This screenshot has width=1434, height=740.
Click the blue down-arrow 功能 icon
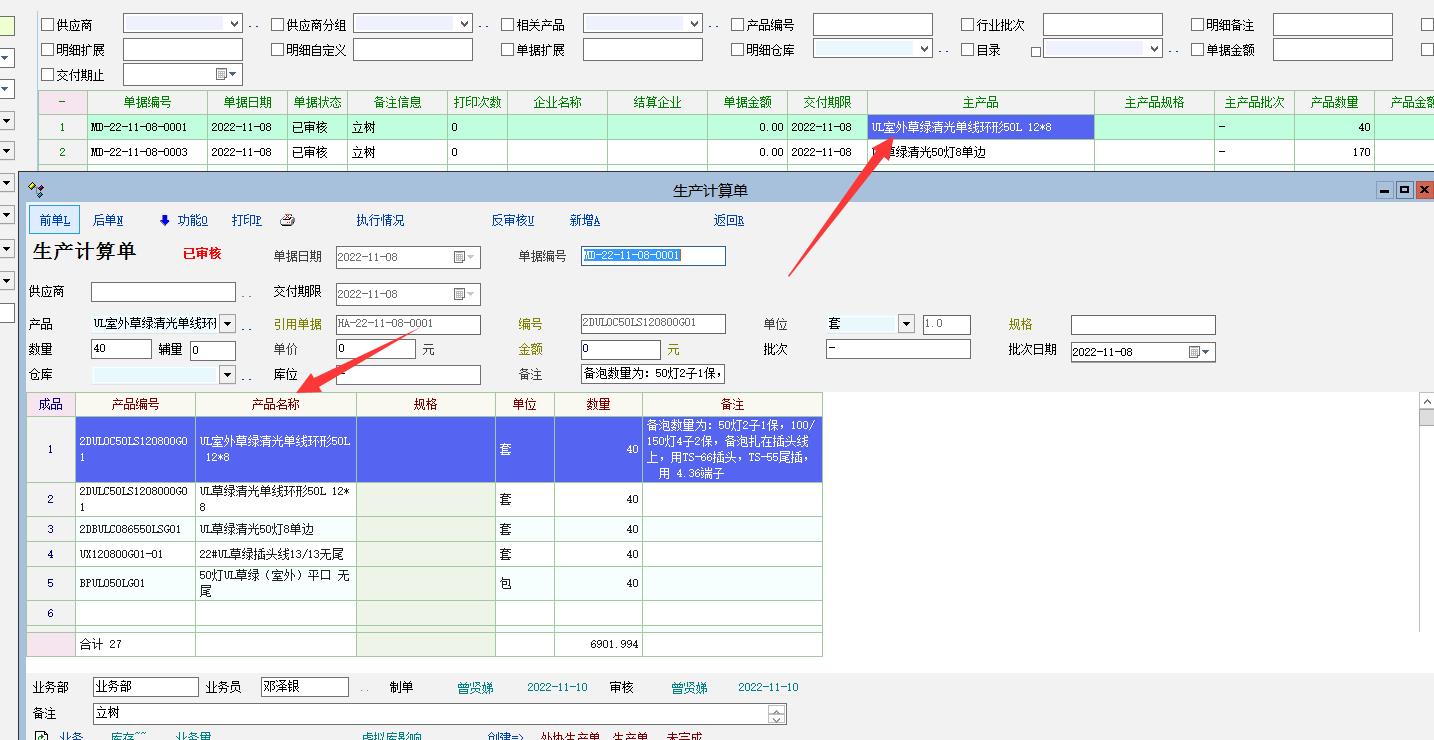coord(165,221)
